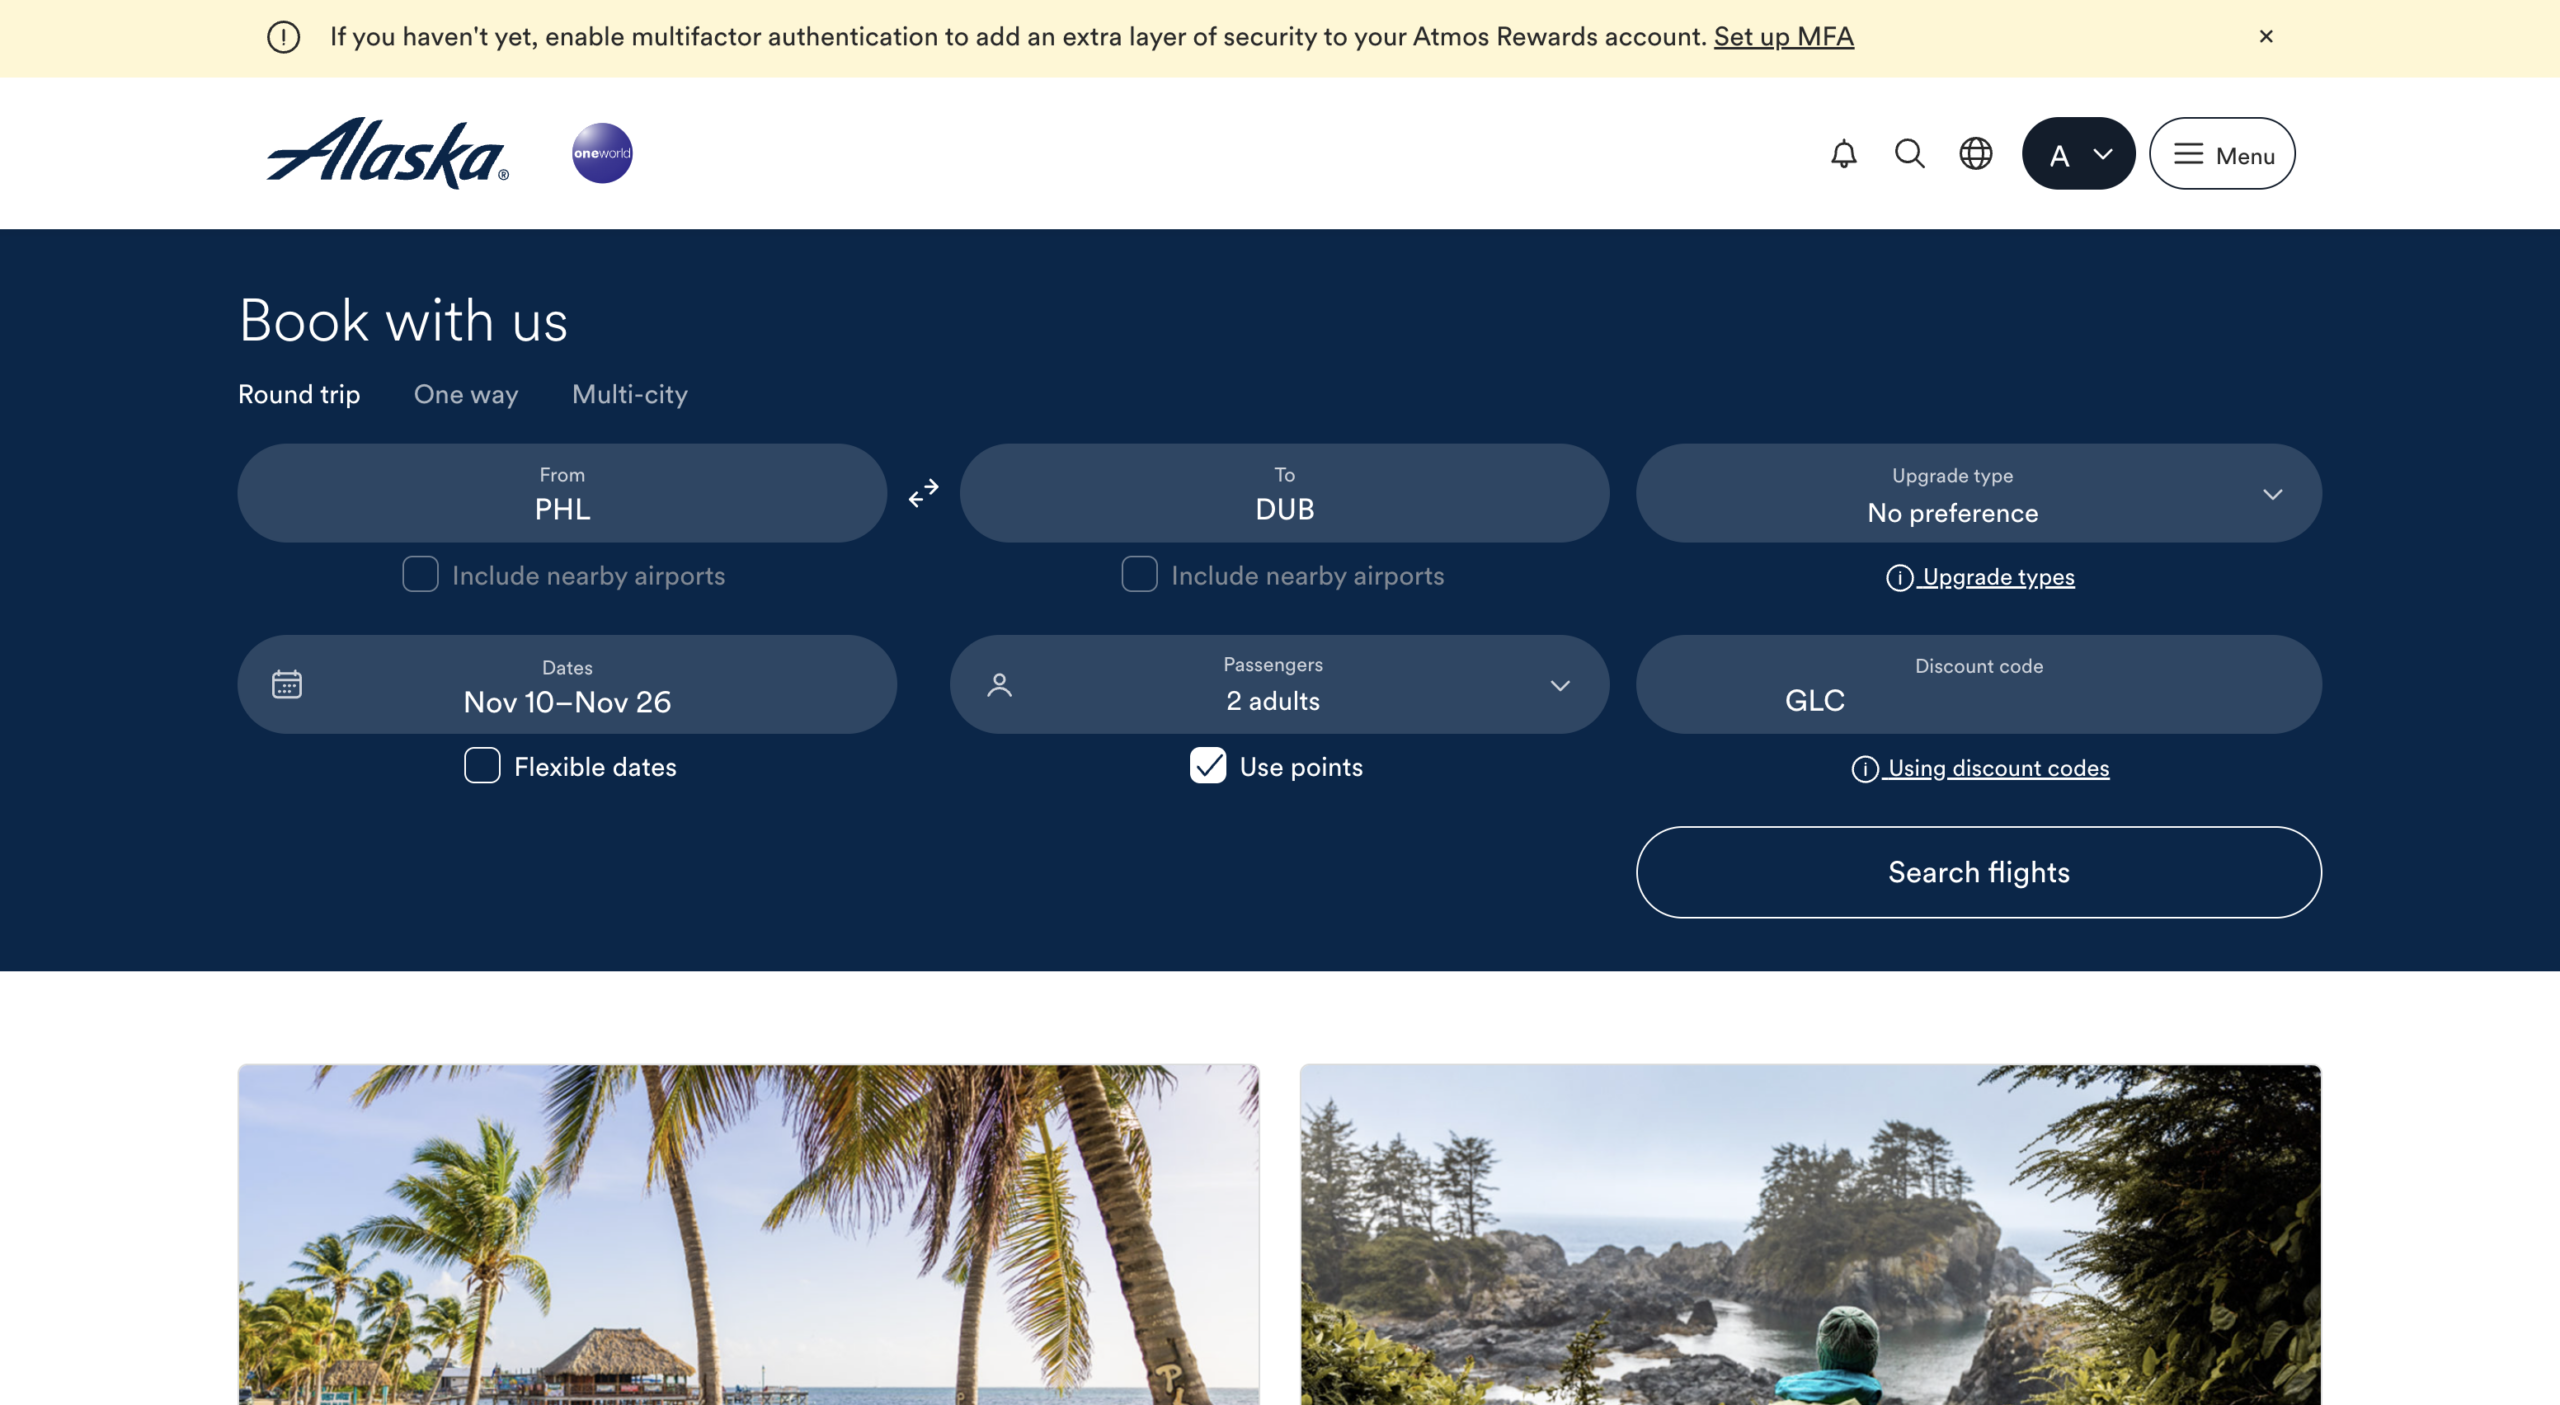Expand the Upgrade type dropdown

(x=1978, y=493)
